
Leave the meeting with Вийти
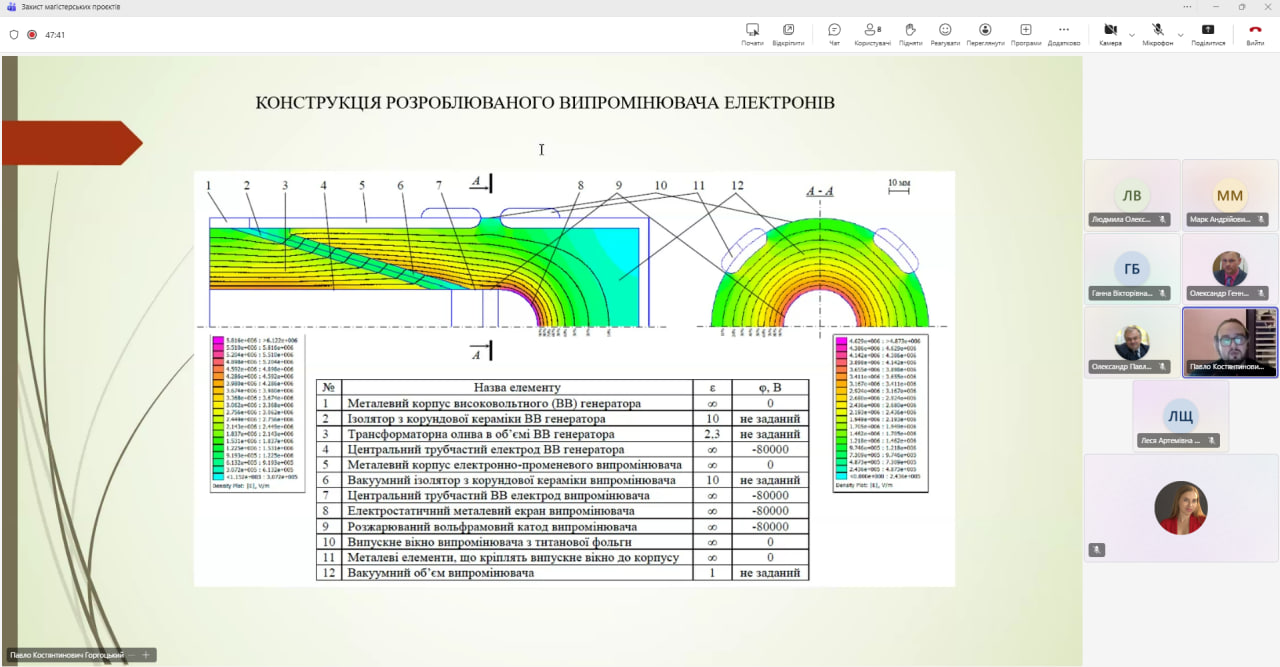(1255, 34)
